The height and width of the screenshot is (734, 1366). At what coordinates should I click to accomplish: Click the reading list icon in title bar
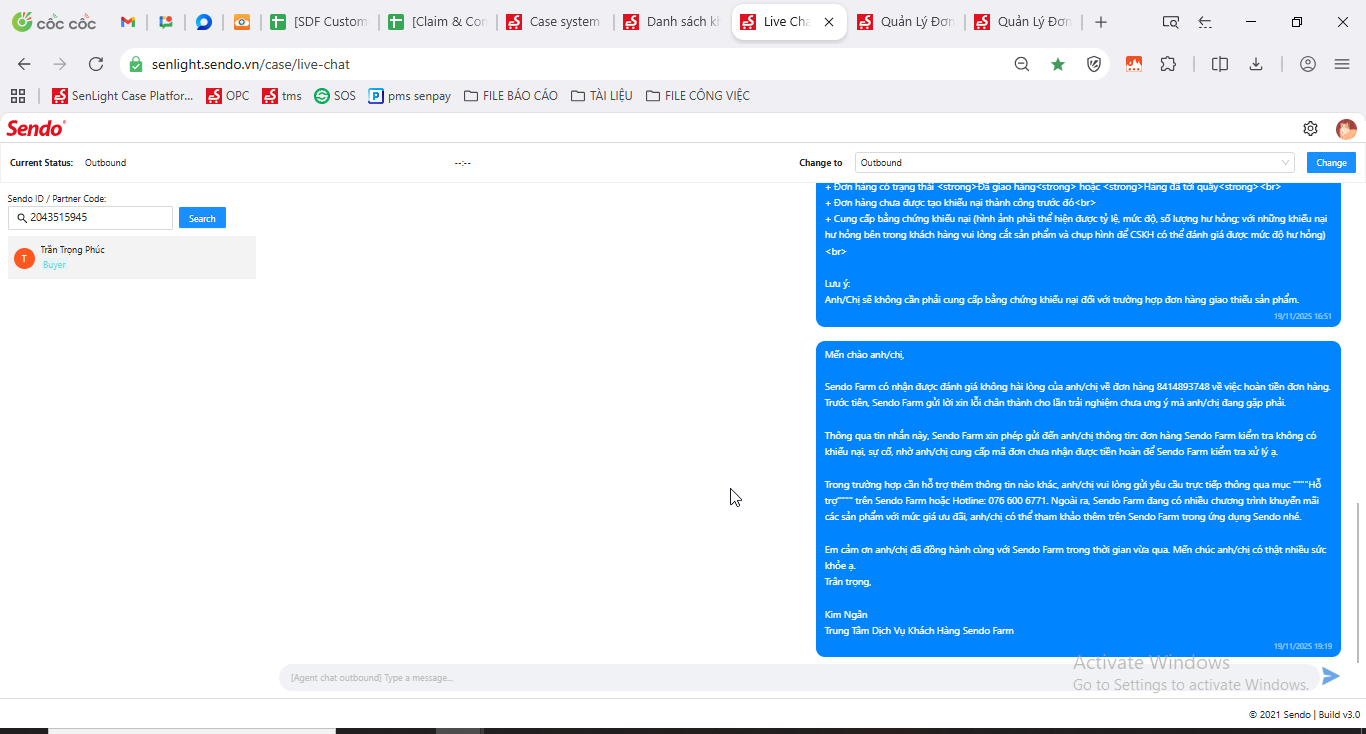(1205, 22)
